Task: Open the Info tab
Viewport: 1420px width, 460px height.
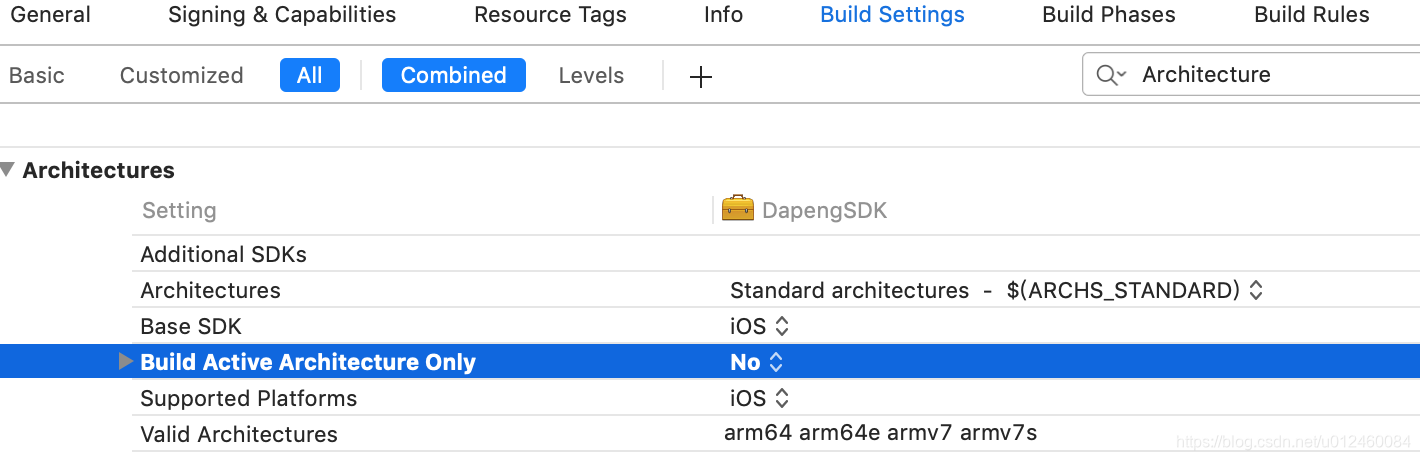Action: [x=723, y=15]
